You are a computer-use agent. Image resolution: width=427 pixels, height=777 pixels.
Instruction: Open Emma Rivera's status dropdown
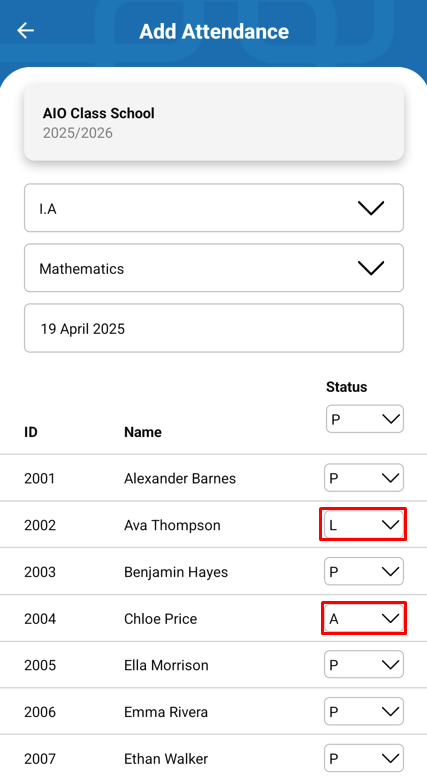pos(364,711)
